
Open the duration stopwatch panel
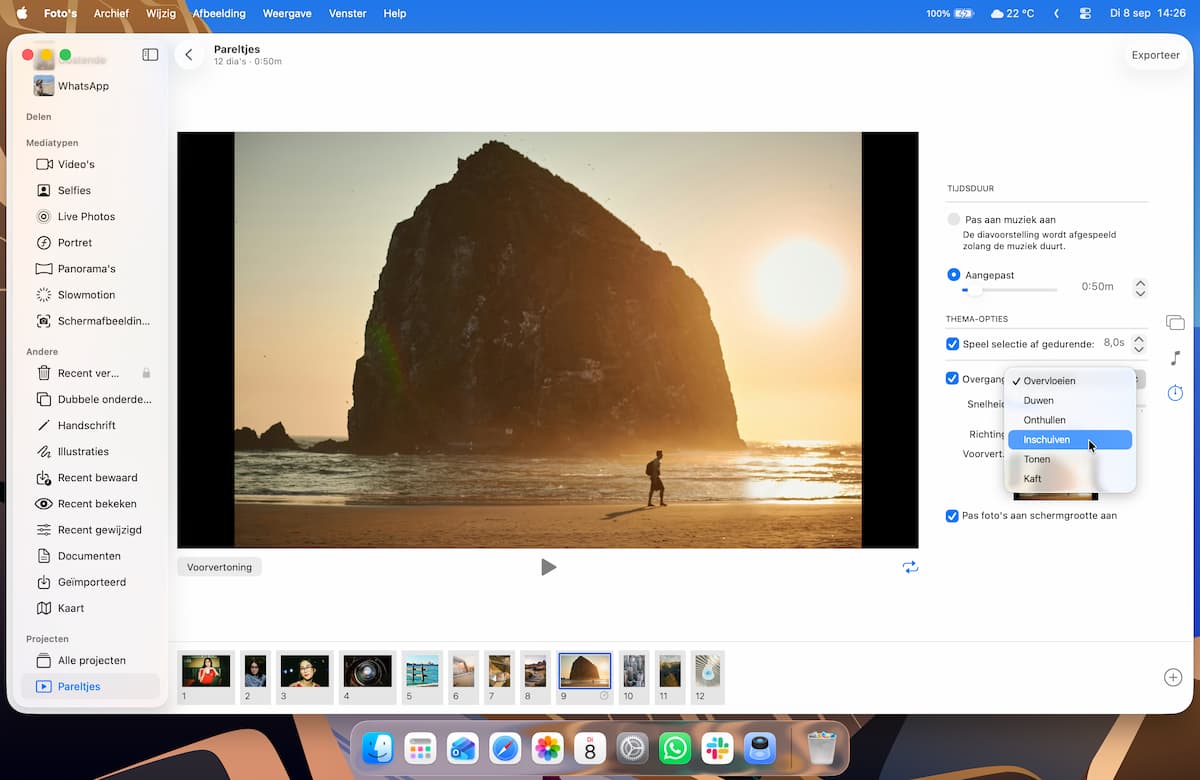pos(1175,393)
